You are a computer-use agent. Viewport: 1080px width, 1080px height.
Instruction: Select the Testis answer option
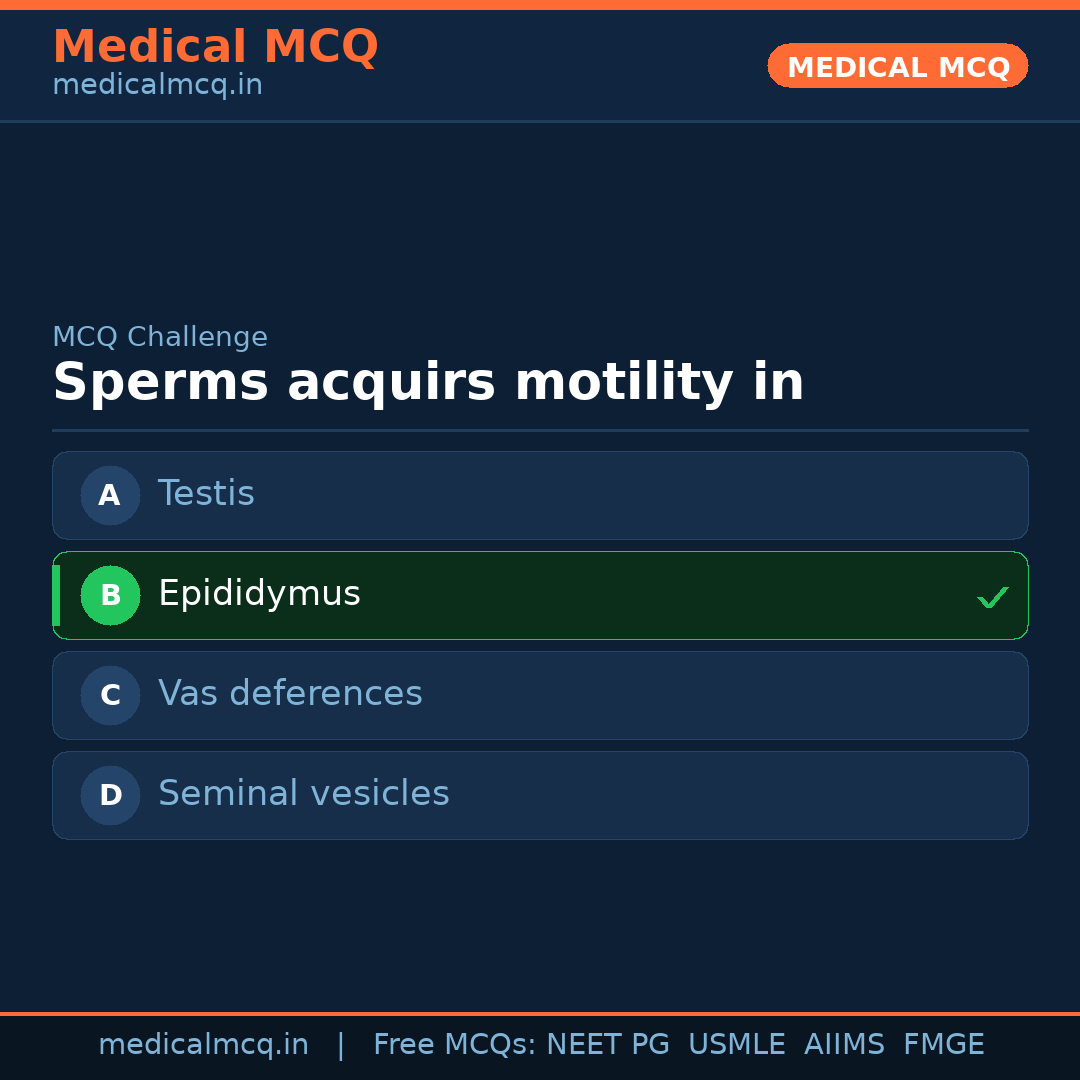(x=206, y=494)
